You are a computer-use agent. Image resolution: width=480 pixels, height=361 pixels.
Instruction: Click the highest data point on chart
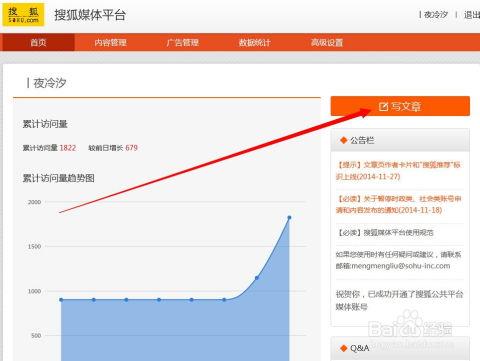click(289, 217)
